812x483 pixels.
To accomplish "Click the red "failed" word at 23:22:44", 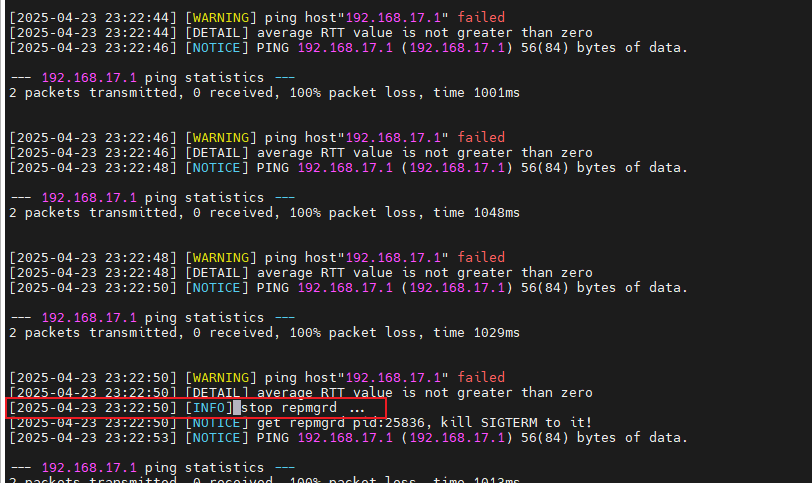I will coord(481,18).
